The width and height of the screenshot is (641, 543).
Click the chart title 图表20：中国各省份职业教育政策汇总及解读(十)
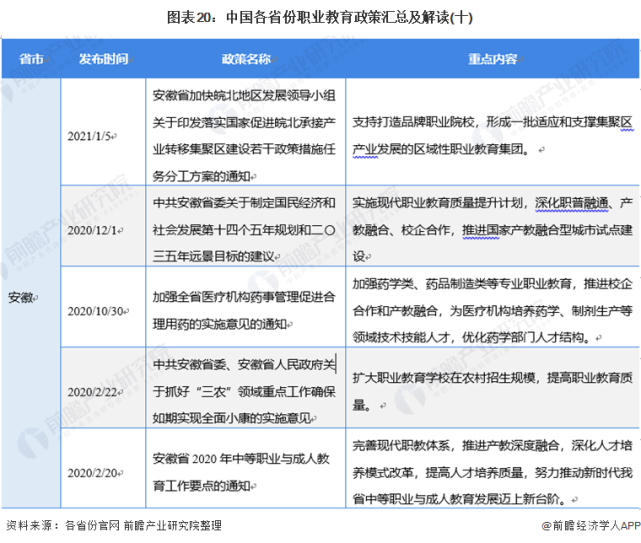click(320, 18)
